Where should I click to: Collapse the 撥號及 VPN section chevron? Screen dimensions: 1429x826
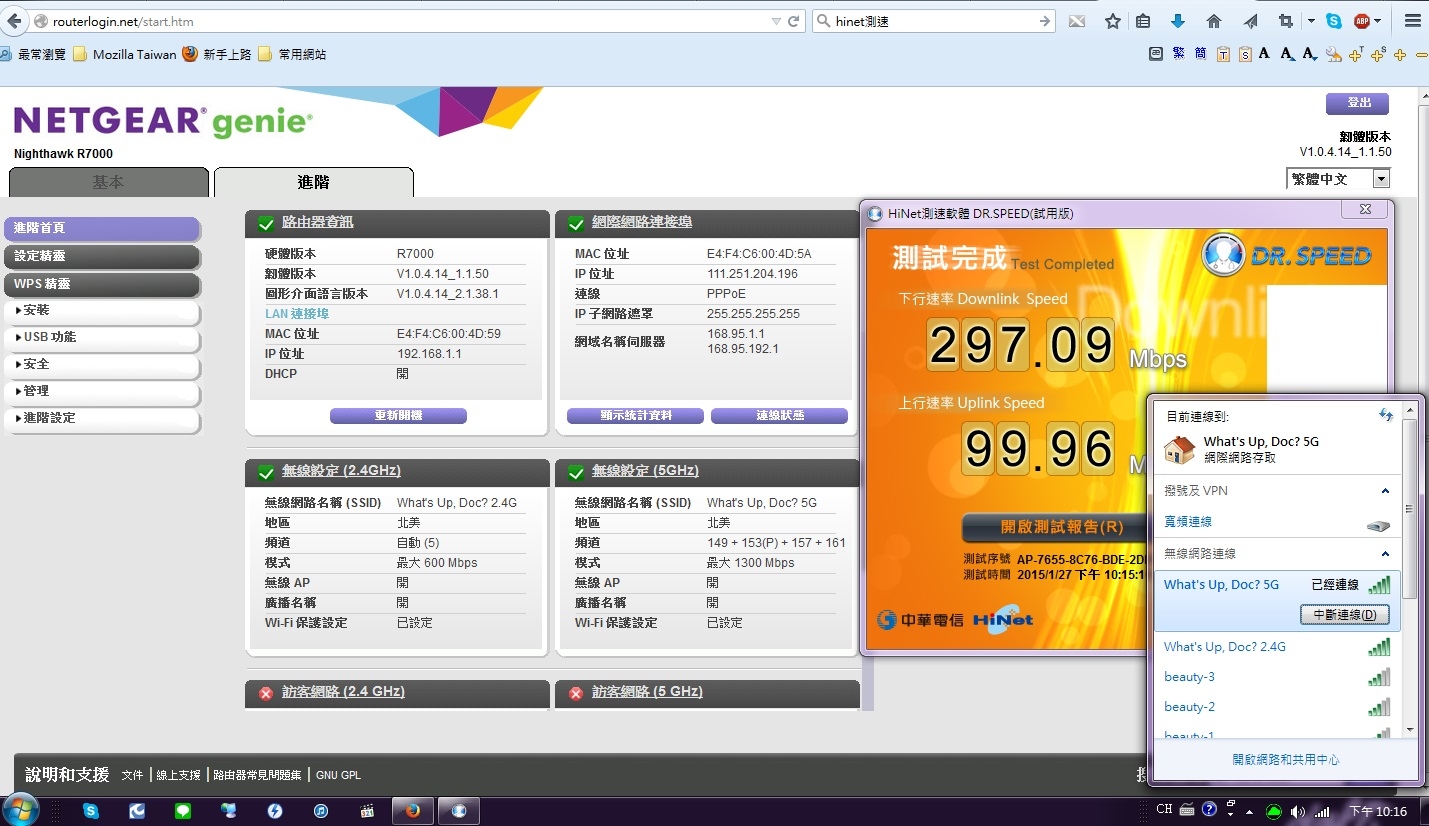pos(1386,491)
